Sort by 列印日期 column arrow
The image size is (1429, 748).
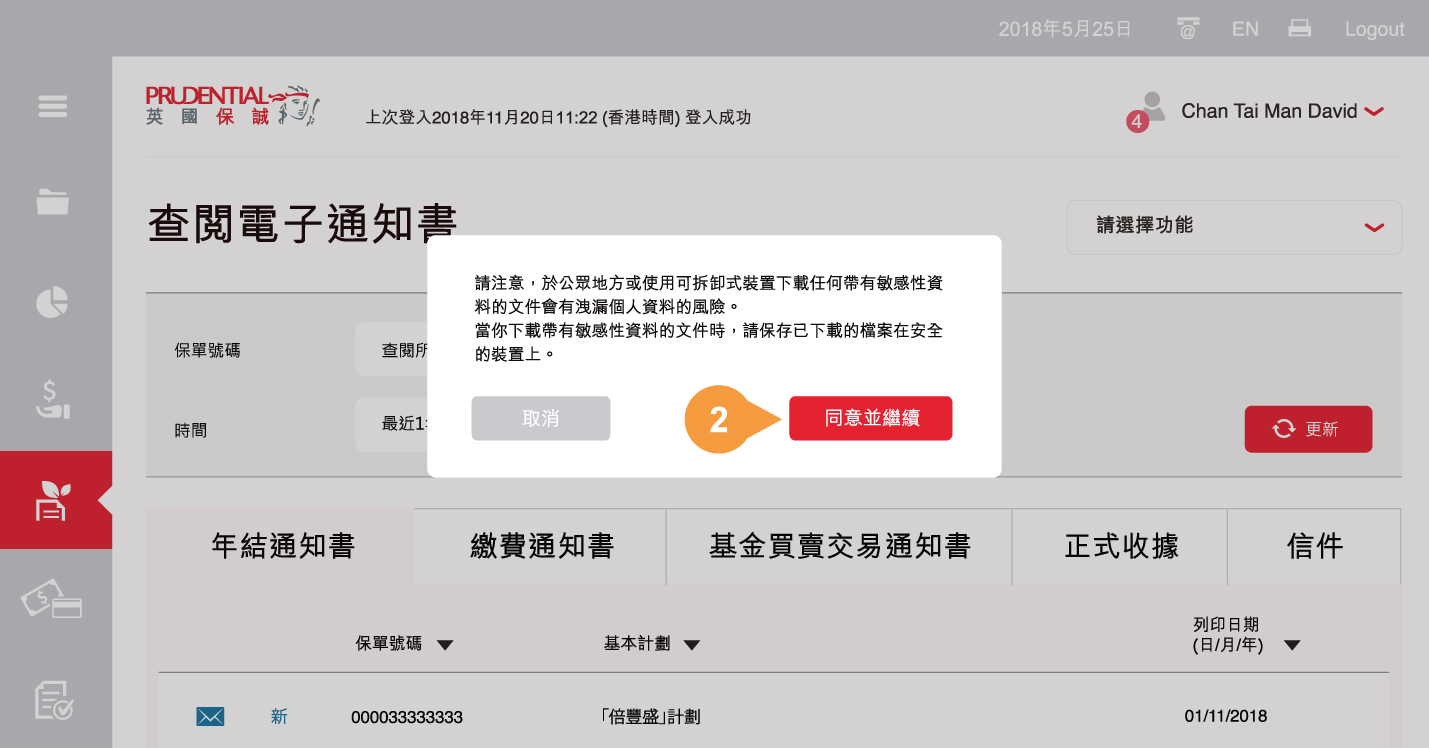pyautogui.click(x=1291, y=645)
